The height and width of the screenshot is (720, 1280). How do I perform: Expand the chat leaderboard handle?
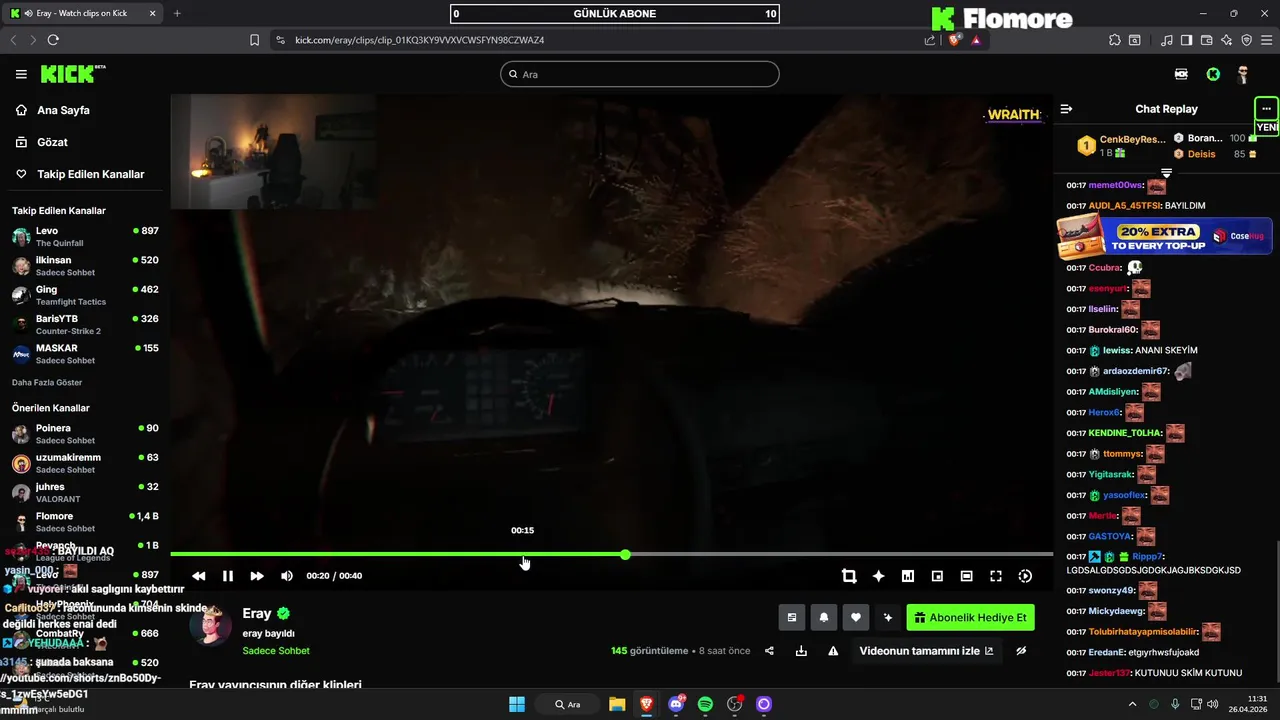point(1166,173)
